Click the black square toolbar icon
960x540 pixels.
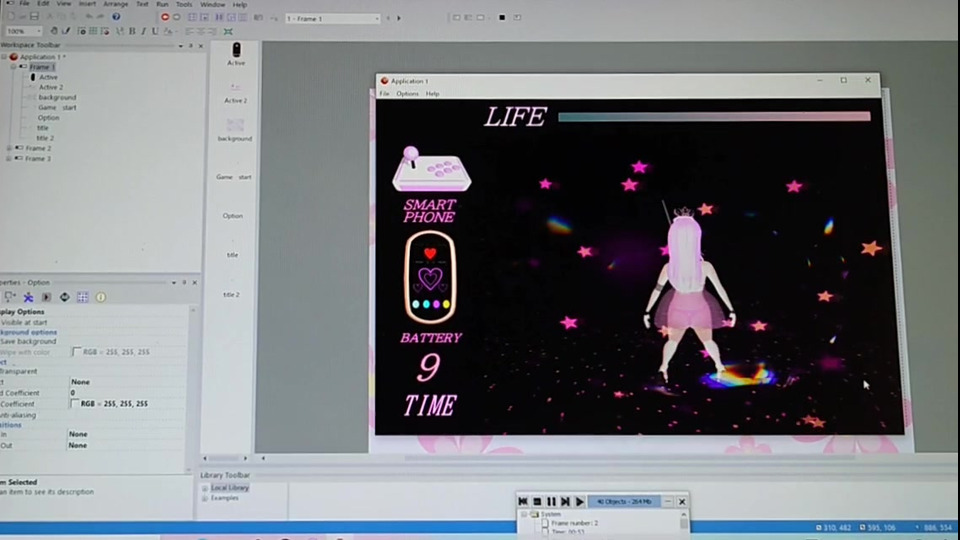pyautogui.click(x=502, y=18)
